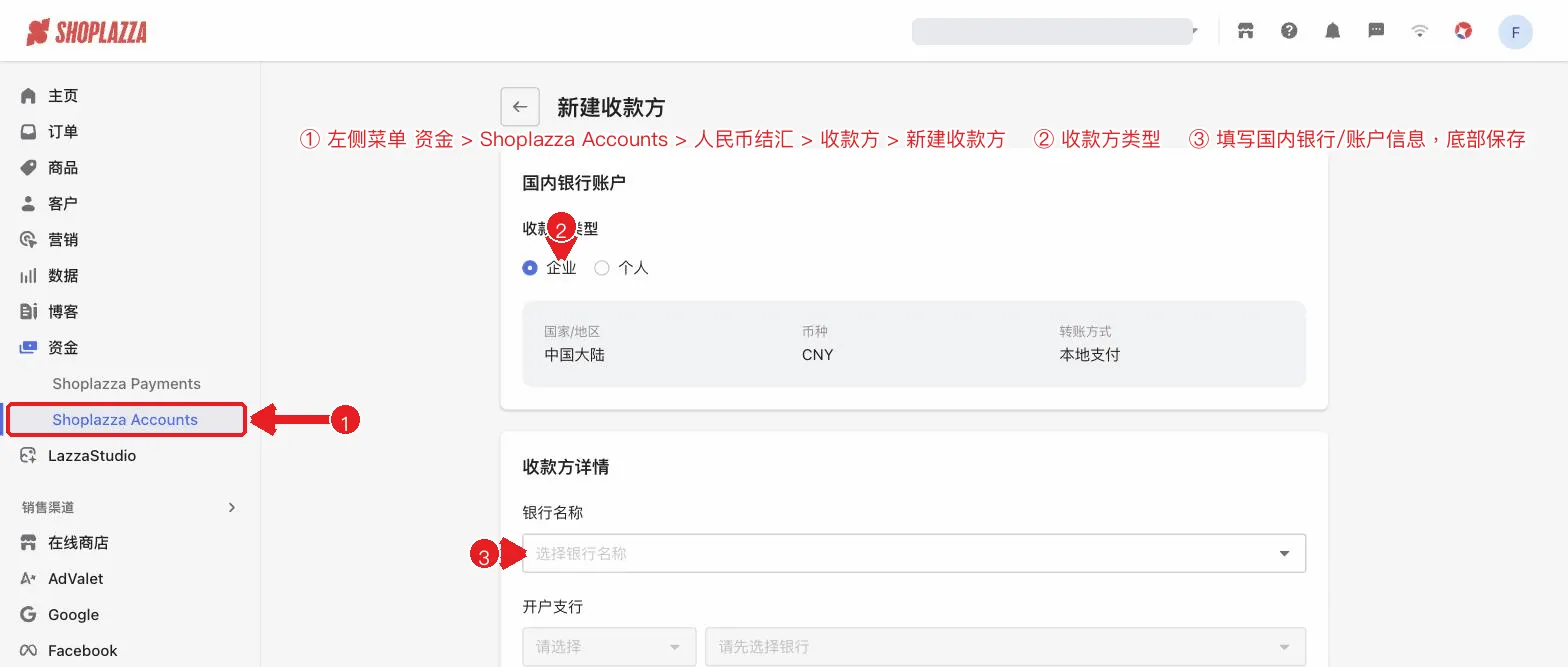Open 数据 in the sidebar
The height and width of the screenshot is (667, 1568).
point(63,276)
